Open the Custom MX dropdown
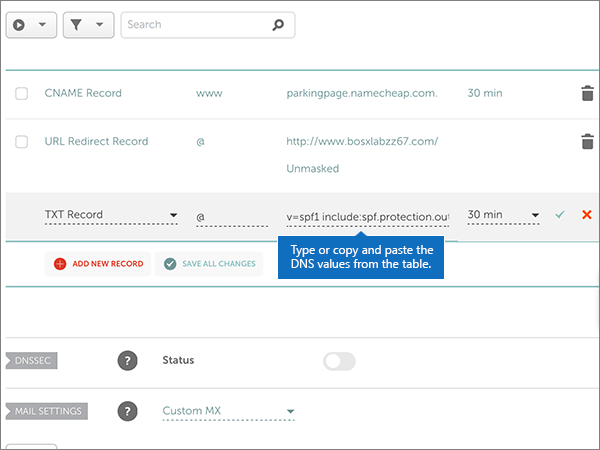Image resolution: width=600 pixels, height=450 pixels. pos(228,411)
